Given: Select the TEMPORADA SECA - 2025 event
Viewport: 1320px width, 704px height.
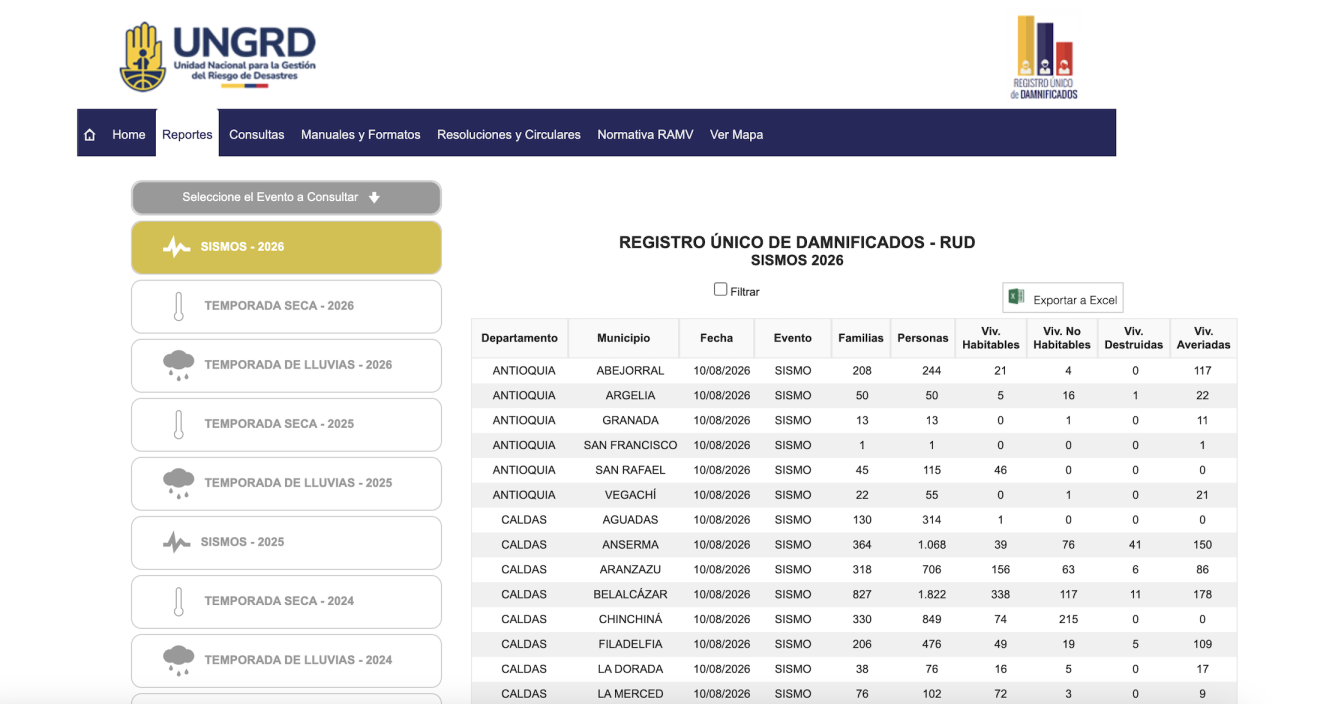Looking at the screenshot, I should click(x=286, y=424).
